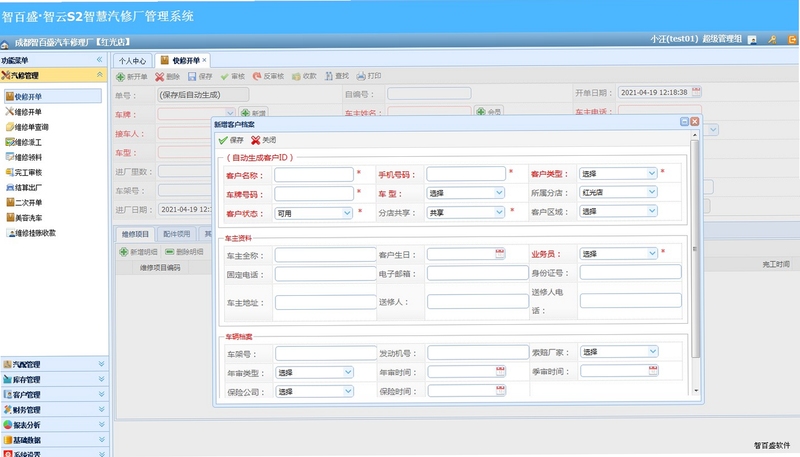Expand the 基础数据 menu section
The height and width of the screenshot is (457, 800).
(x=101, y=439)
